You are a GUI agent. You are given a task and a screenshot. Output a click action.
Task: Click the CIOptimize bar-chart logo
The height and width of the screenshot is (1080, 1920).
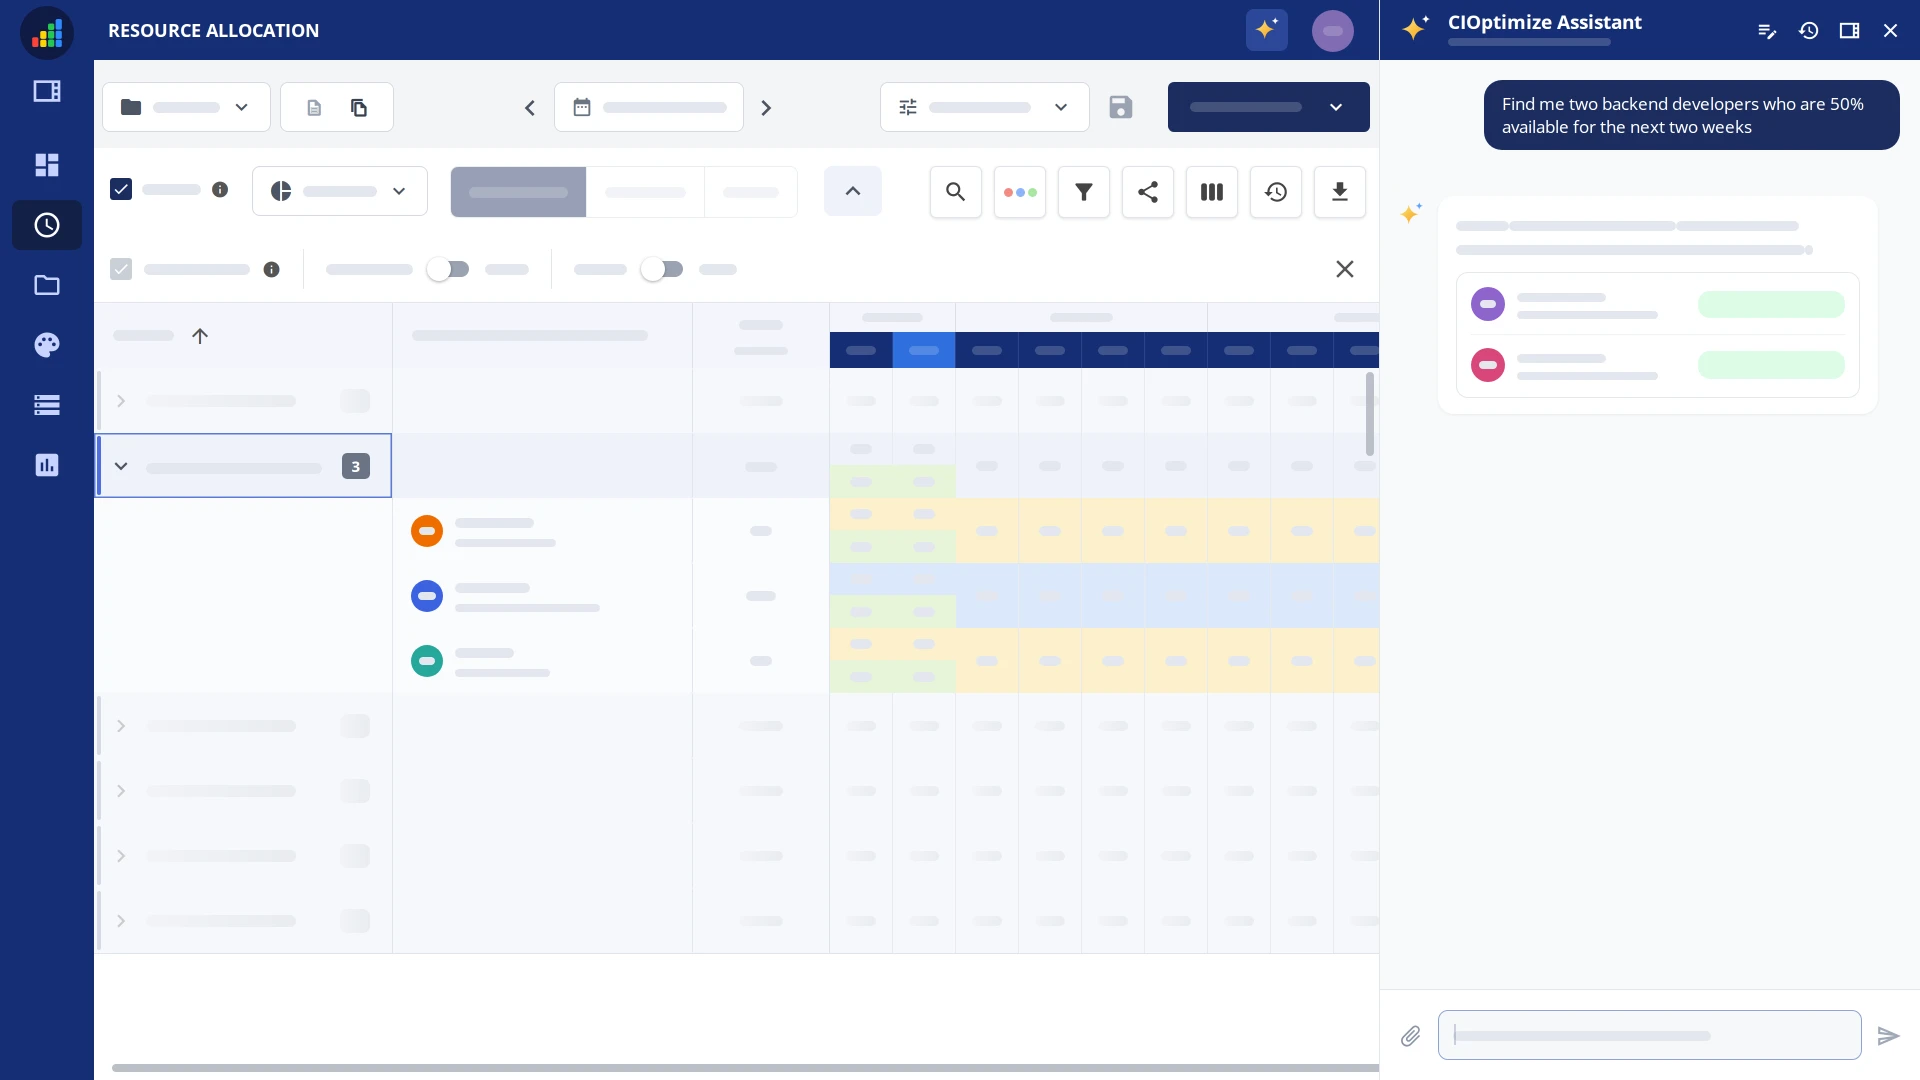[47, 32]
